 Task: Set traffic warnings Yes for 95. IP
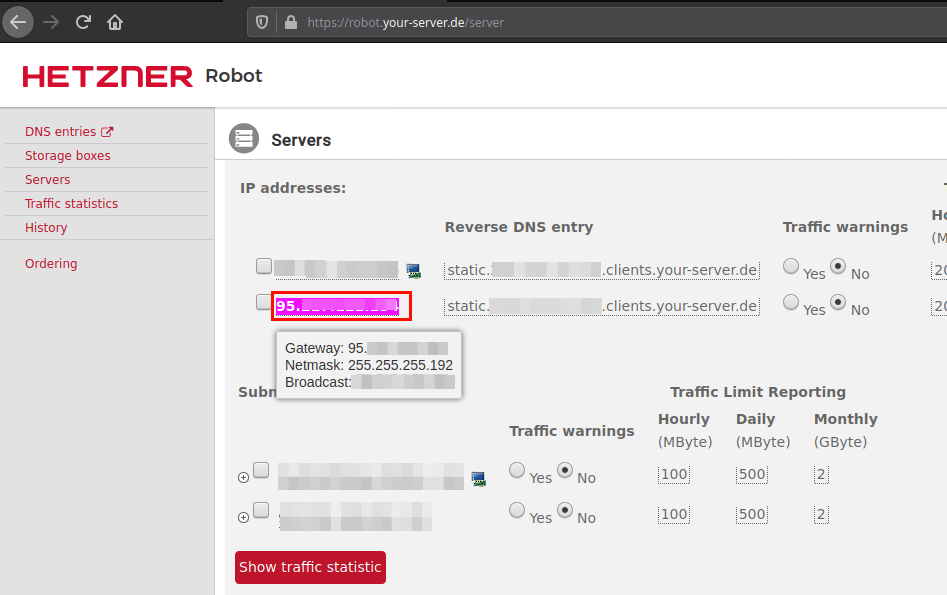(x=791, y=302)
